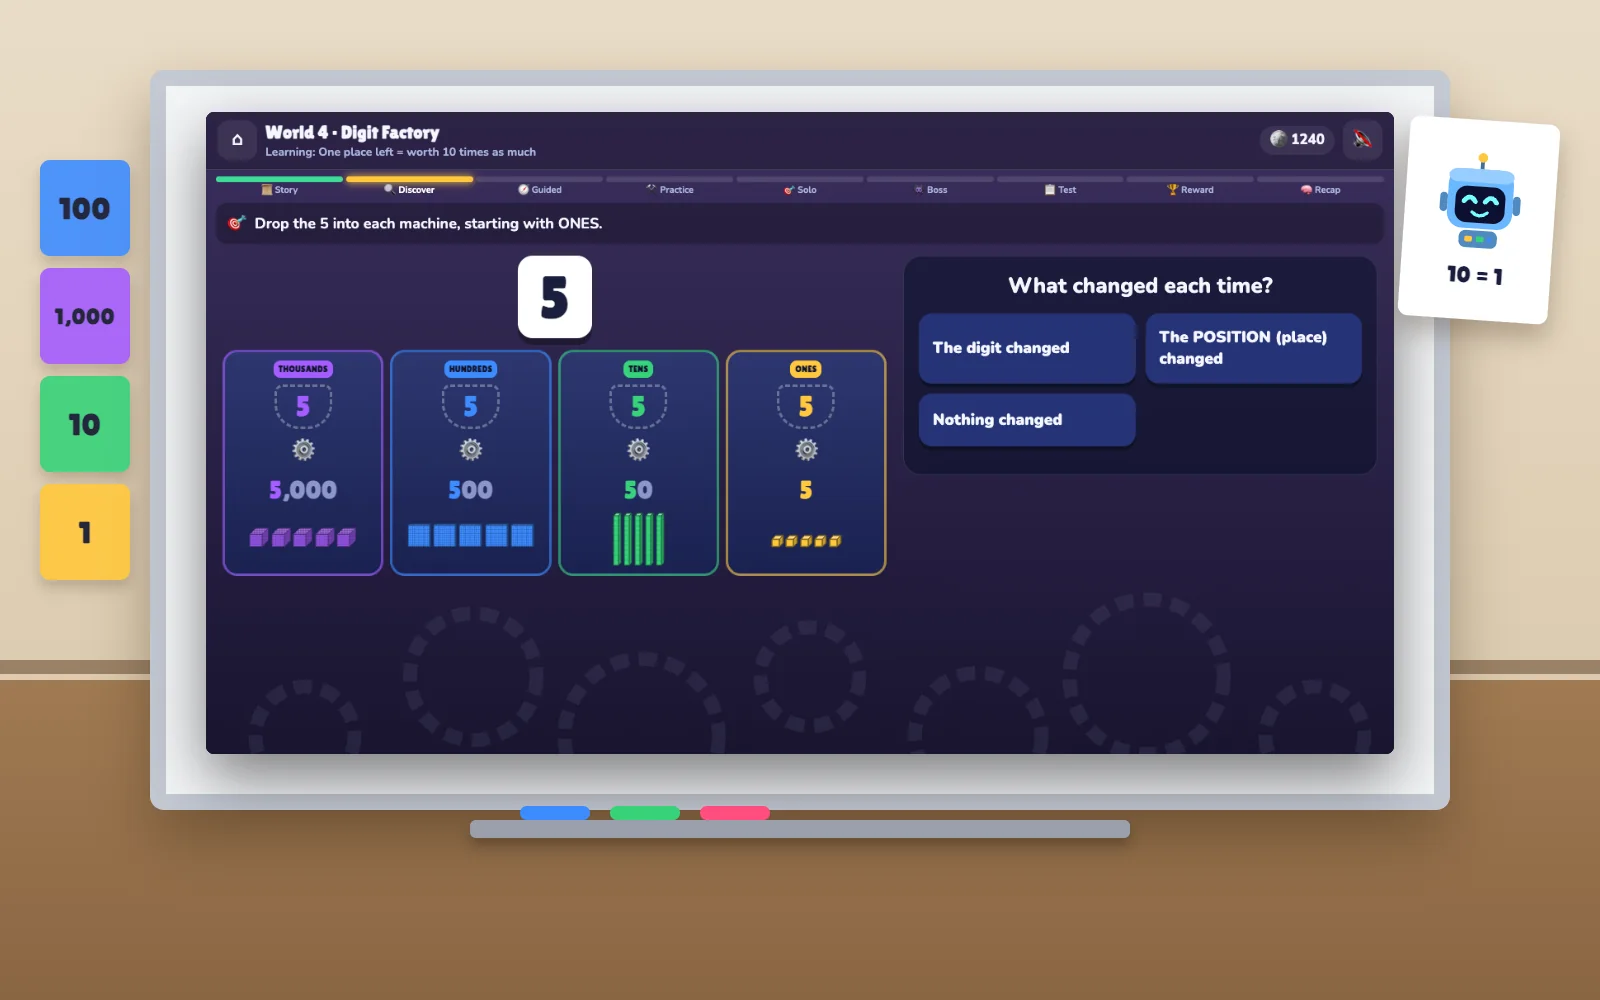
Task: Click the yellow unit cubes
Action: pyautogui.click(x=806, y=541)
